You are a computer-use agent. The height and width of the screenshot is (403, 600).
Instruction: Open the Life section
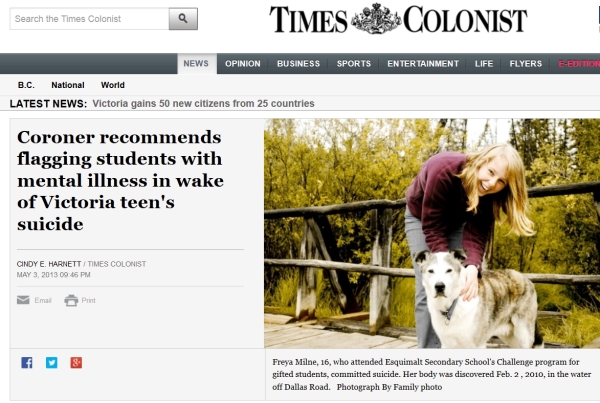click(484, 64)
